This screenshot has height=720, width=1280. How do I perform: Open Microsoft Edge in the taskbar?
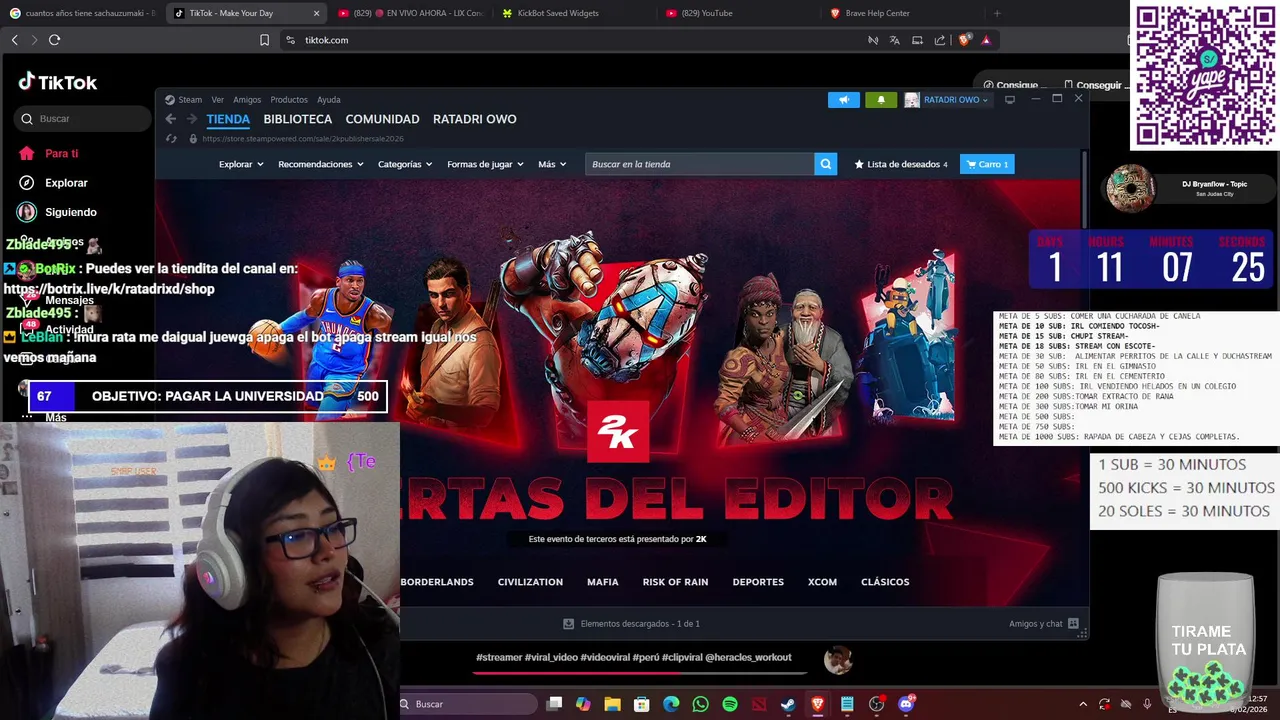tap(671, 704)
